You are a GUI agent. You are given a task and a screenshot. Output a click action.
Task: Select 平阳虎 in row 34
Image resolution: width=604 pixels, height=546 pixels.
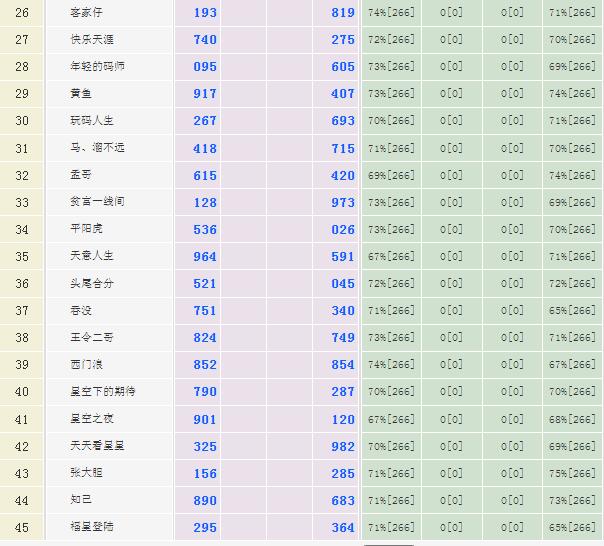pos(85,228)
